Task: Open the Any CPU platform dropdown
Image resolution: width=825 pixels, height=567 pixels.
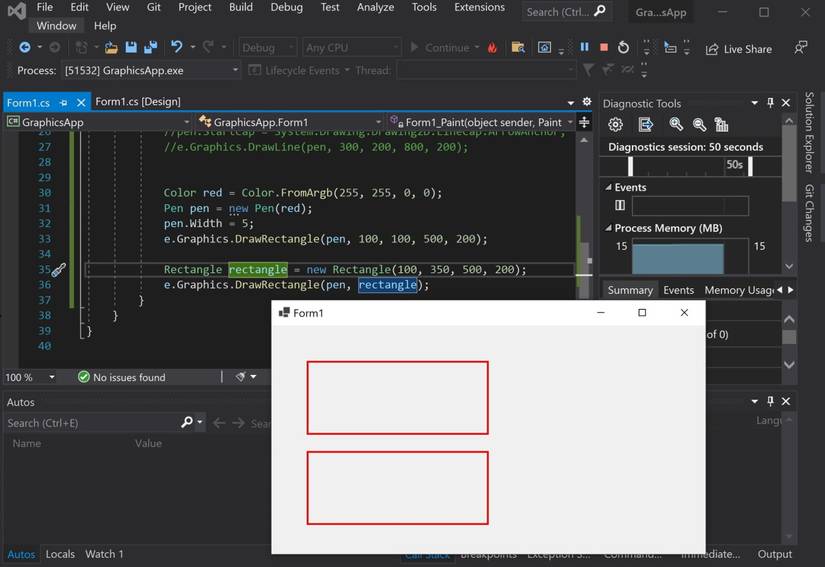Action: pos(351,48)
